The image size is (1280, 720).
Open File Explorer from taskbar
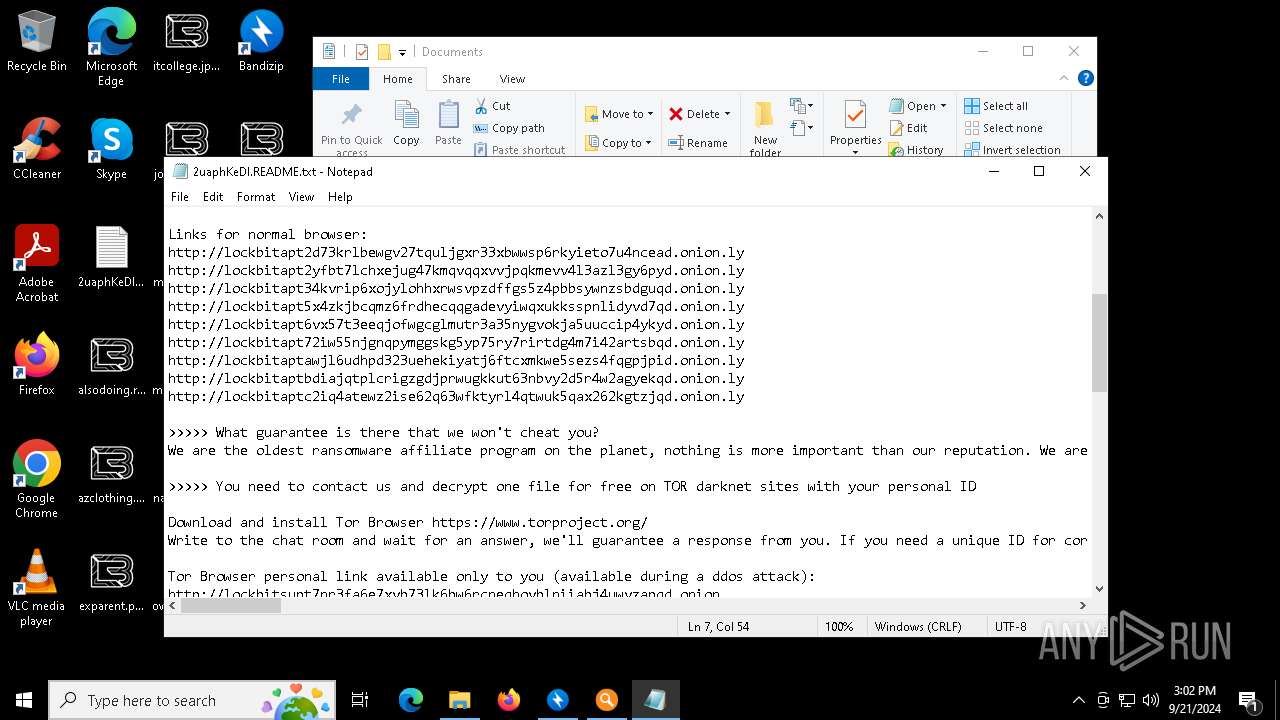click(459, 700)
